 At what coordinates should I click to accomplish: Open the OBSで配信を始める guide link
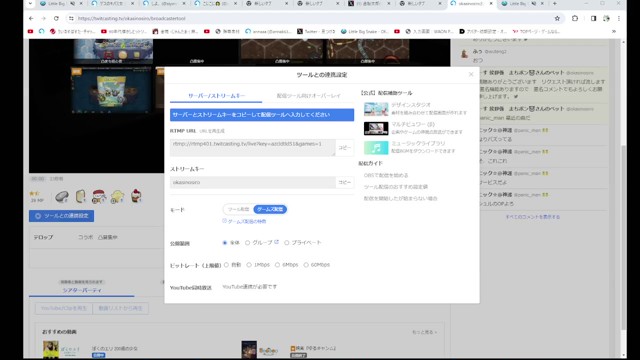tap(386, 175)
